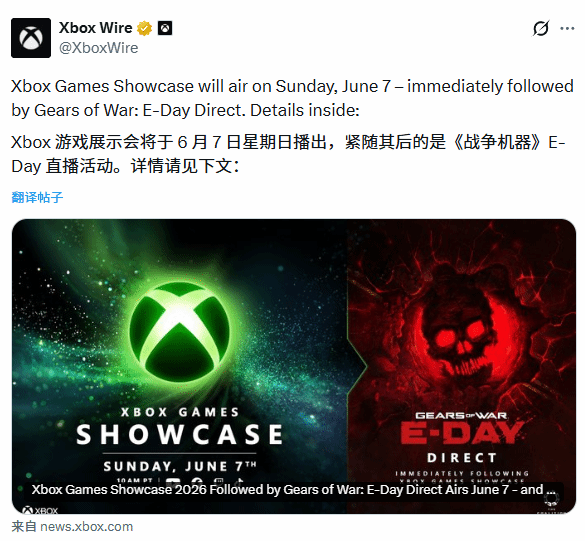Click the Xbox affiliate badge beside the name
Image resolution: width=585 pixels, height=541 pixels.
(x=165, y=28)
